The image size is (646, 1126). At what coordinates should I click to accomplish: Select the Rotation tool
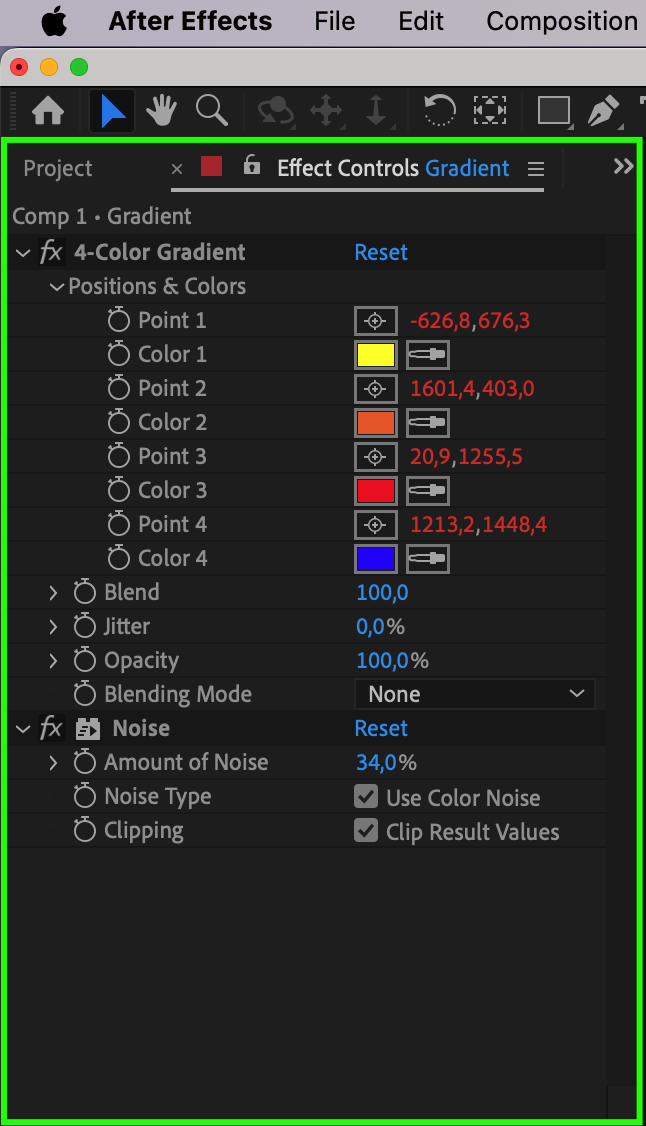439,111
